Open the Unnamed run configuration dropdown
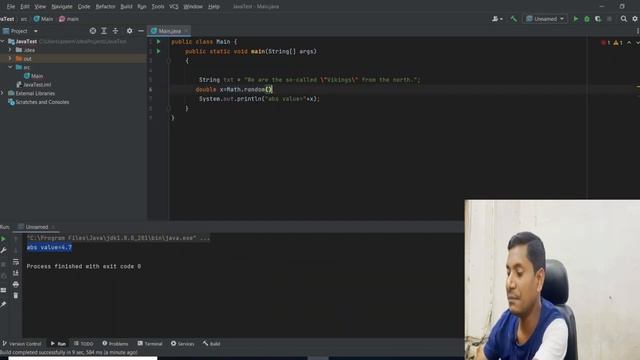This screenshot has height=360, width=640. pyautogui.click(x=545, y=19)
